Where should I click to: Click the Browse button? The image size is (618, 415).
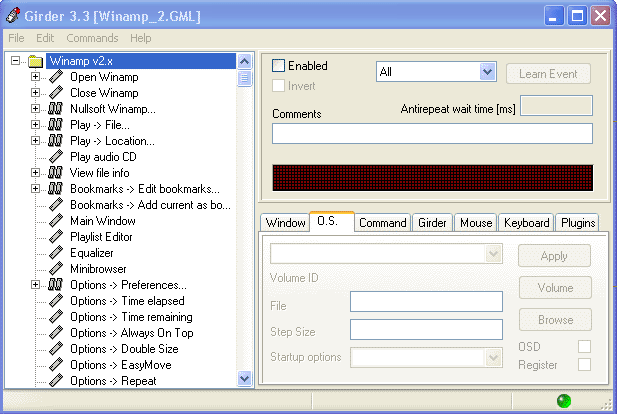coord(555,320)
